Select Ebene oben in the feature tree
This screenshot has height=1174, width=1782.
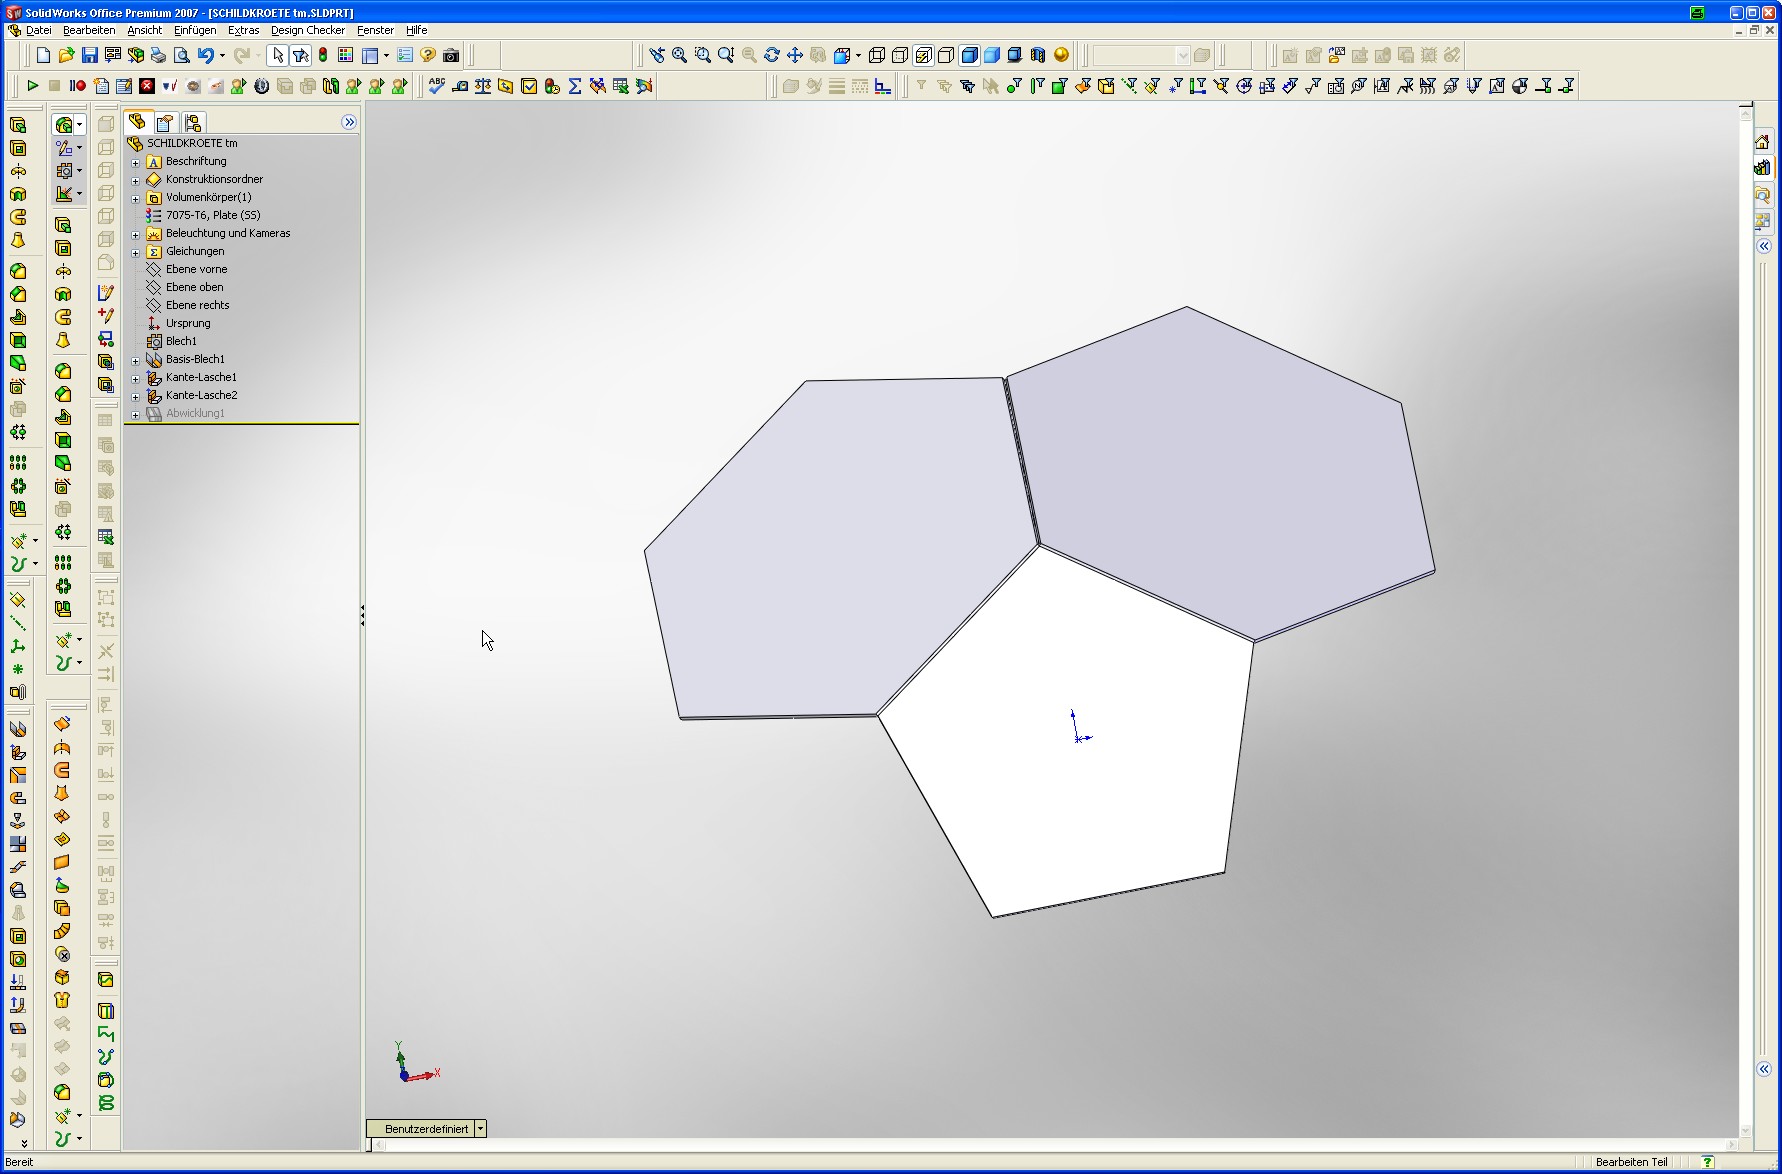point(194,287)
